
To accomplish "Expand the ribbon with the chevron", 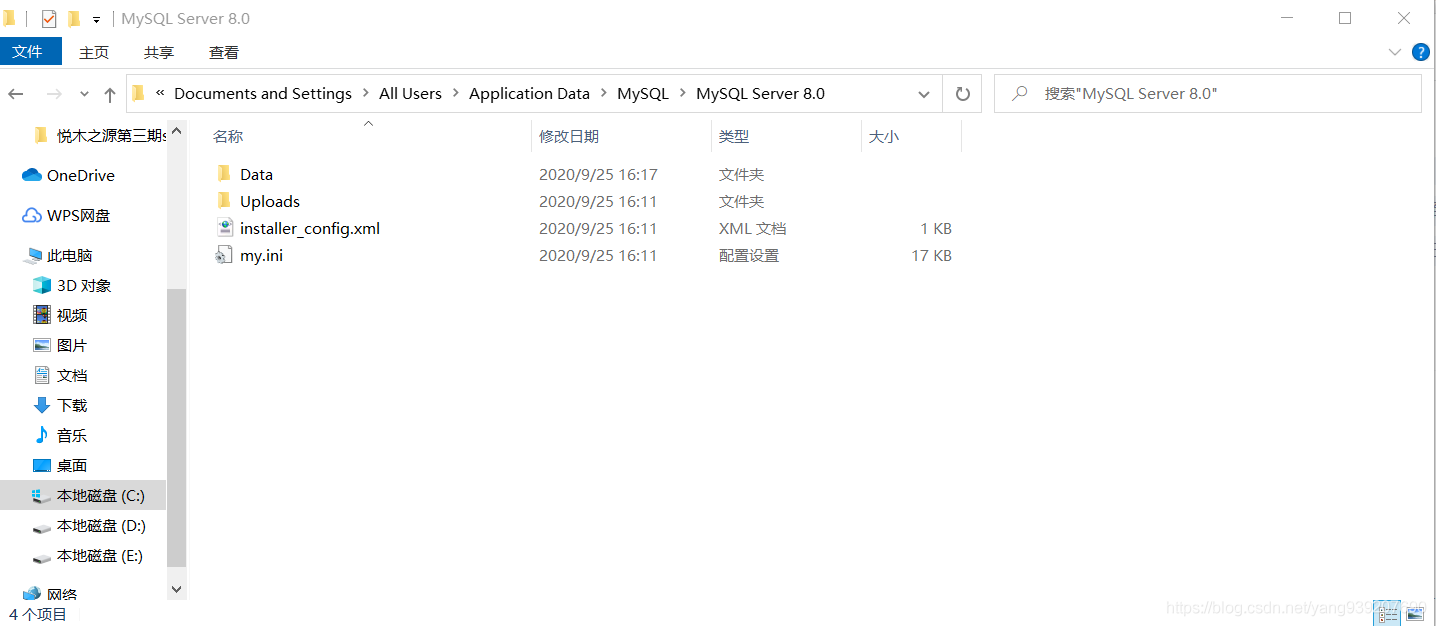I will [1396, 52].
